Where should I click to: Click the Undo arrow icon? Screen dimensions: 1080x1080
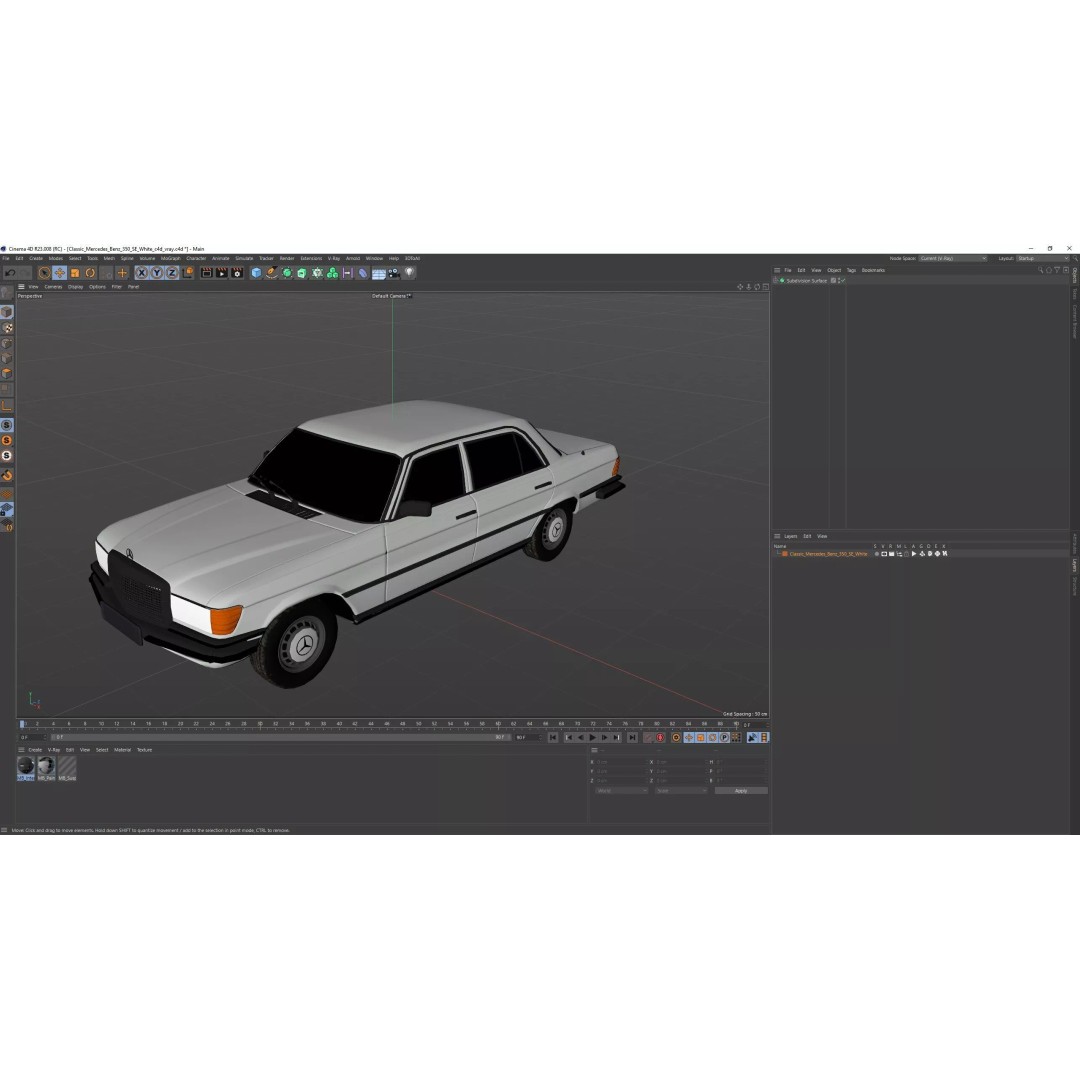10,273
